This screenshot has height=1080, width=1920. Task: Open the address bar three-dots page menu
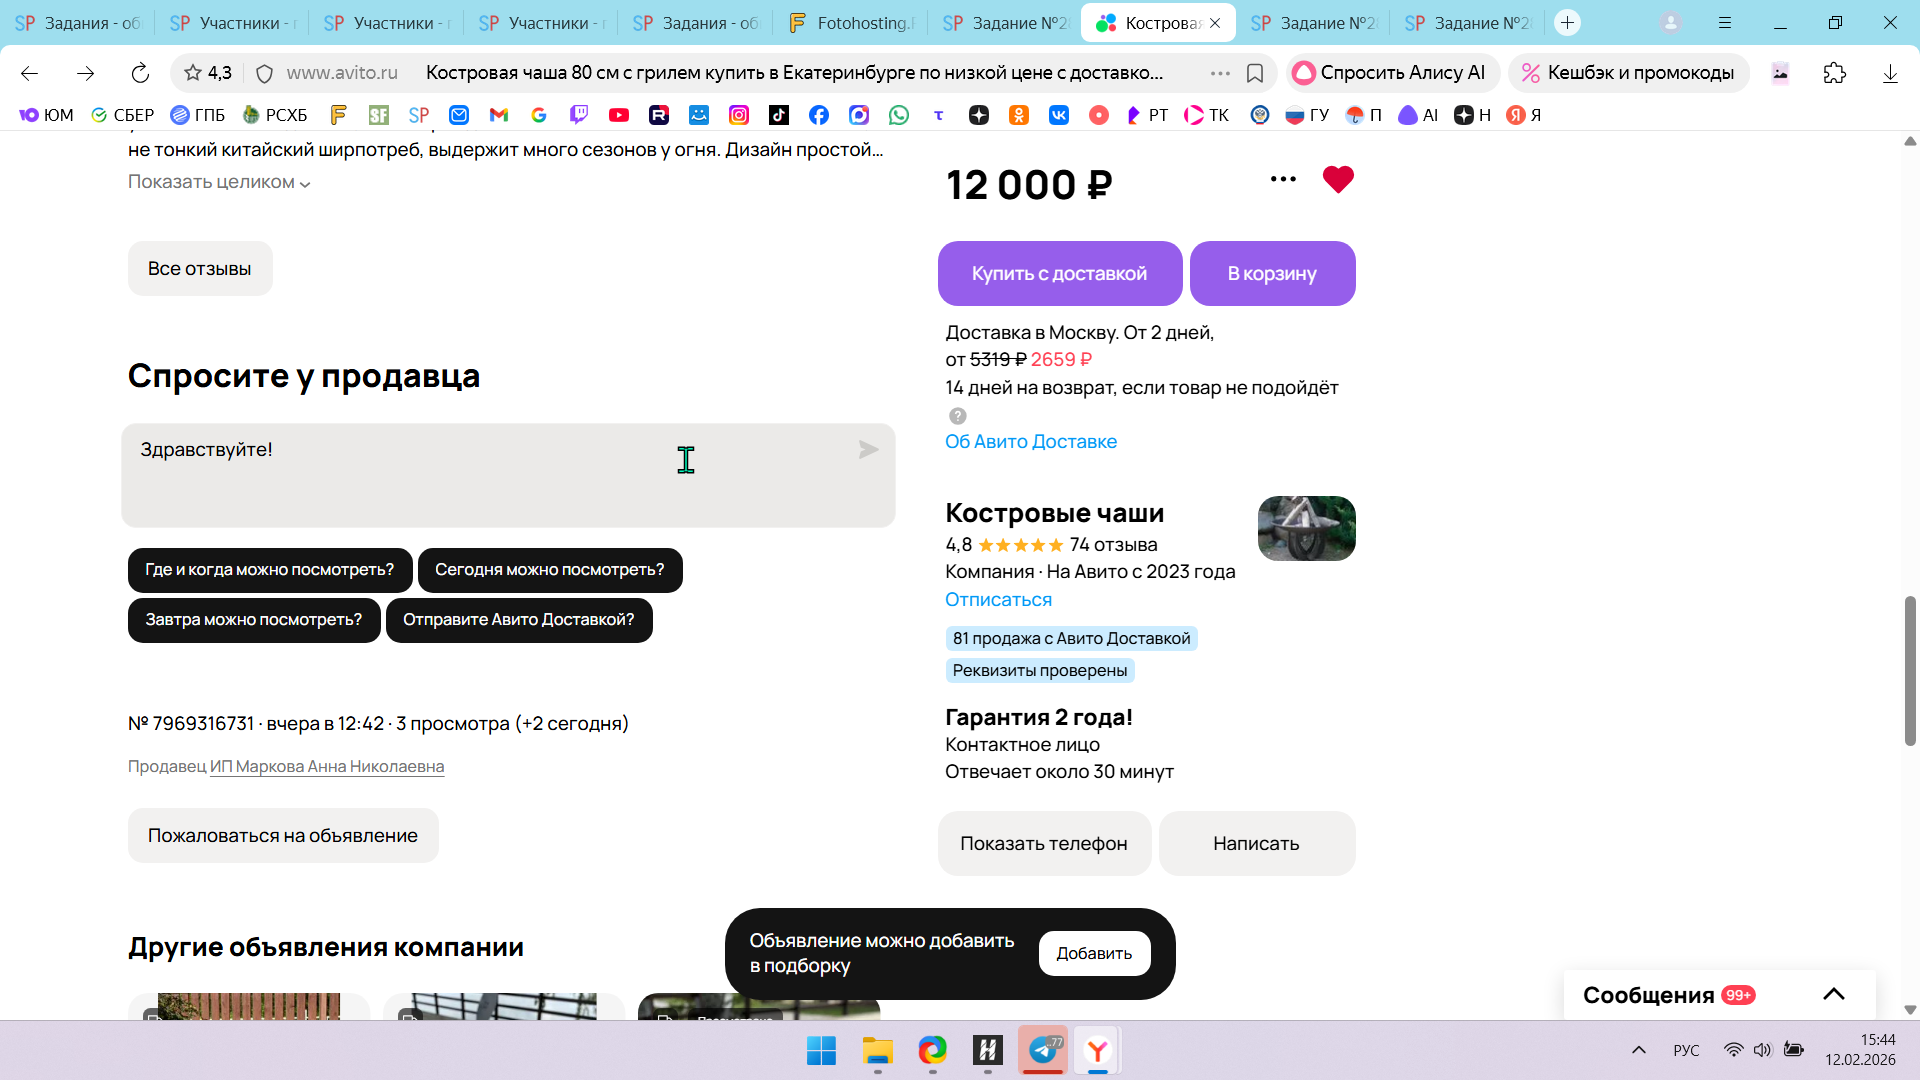(x=1220, y=73)
